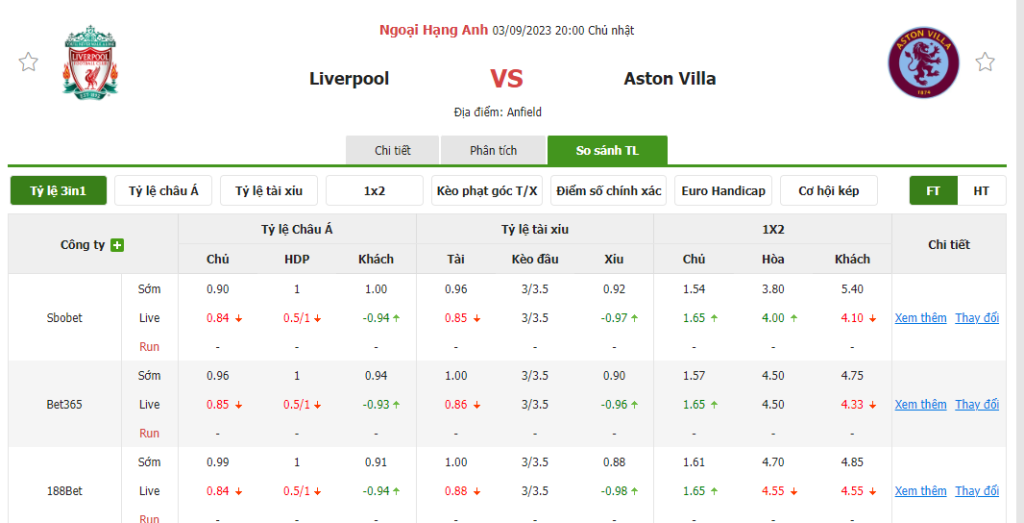Click the Liverpool club crest
The image size is (1024, 523).
[91, 64]
